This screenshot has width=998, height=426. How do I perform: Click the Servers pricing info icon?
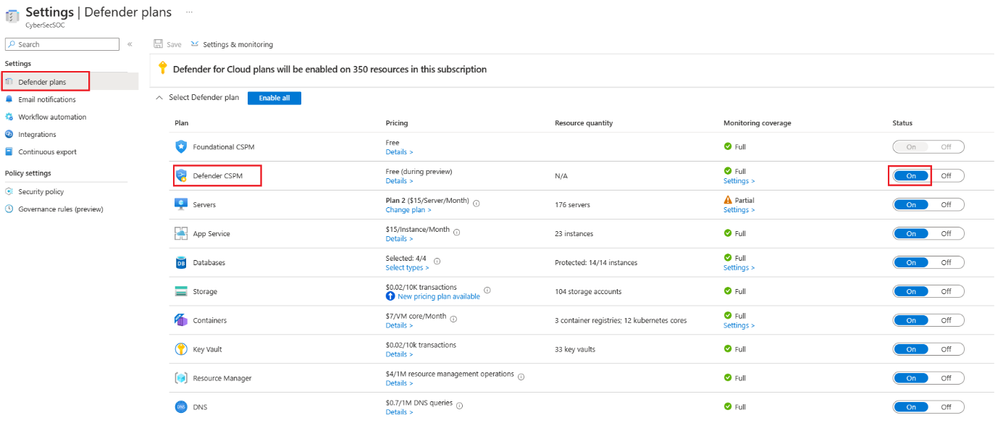[x=476, y=203]
